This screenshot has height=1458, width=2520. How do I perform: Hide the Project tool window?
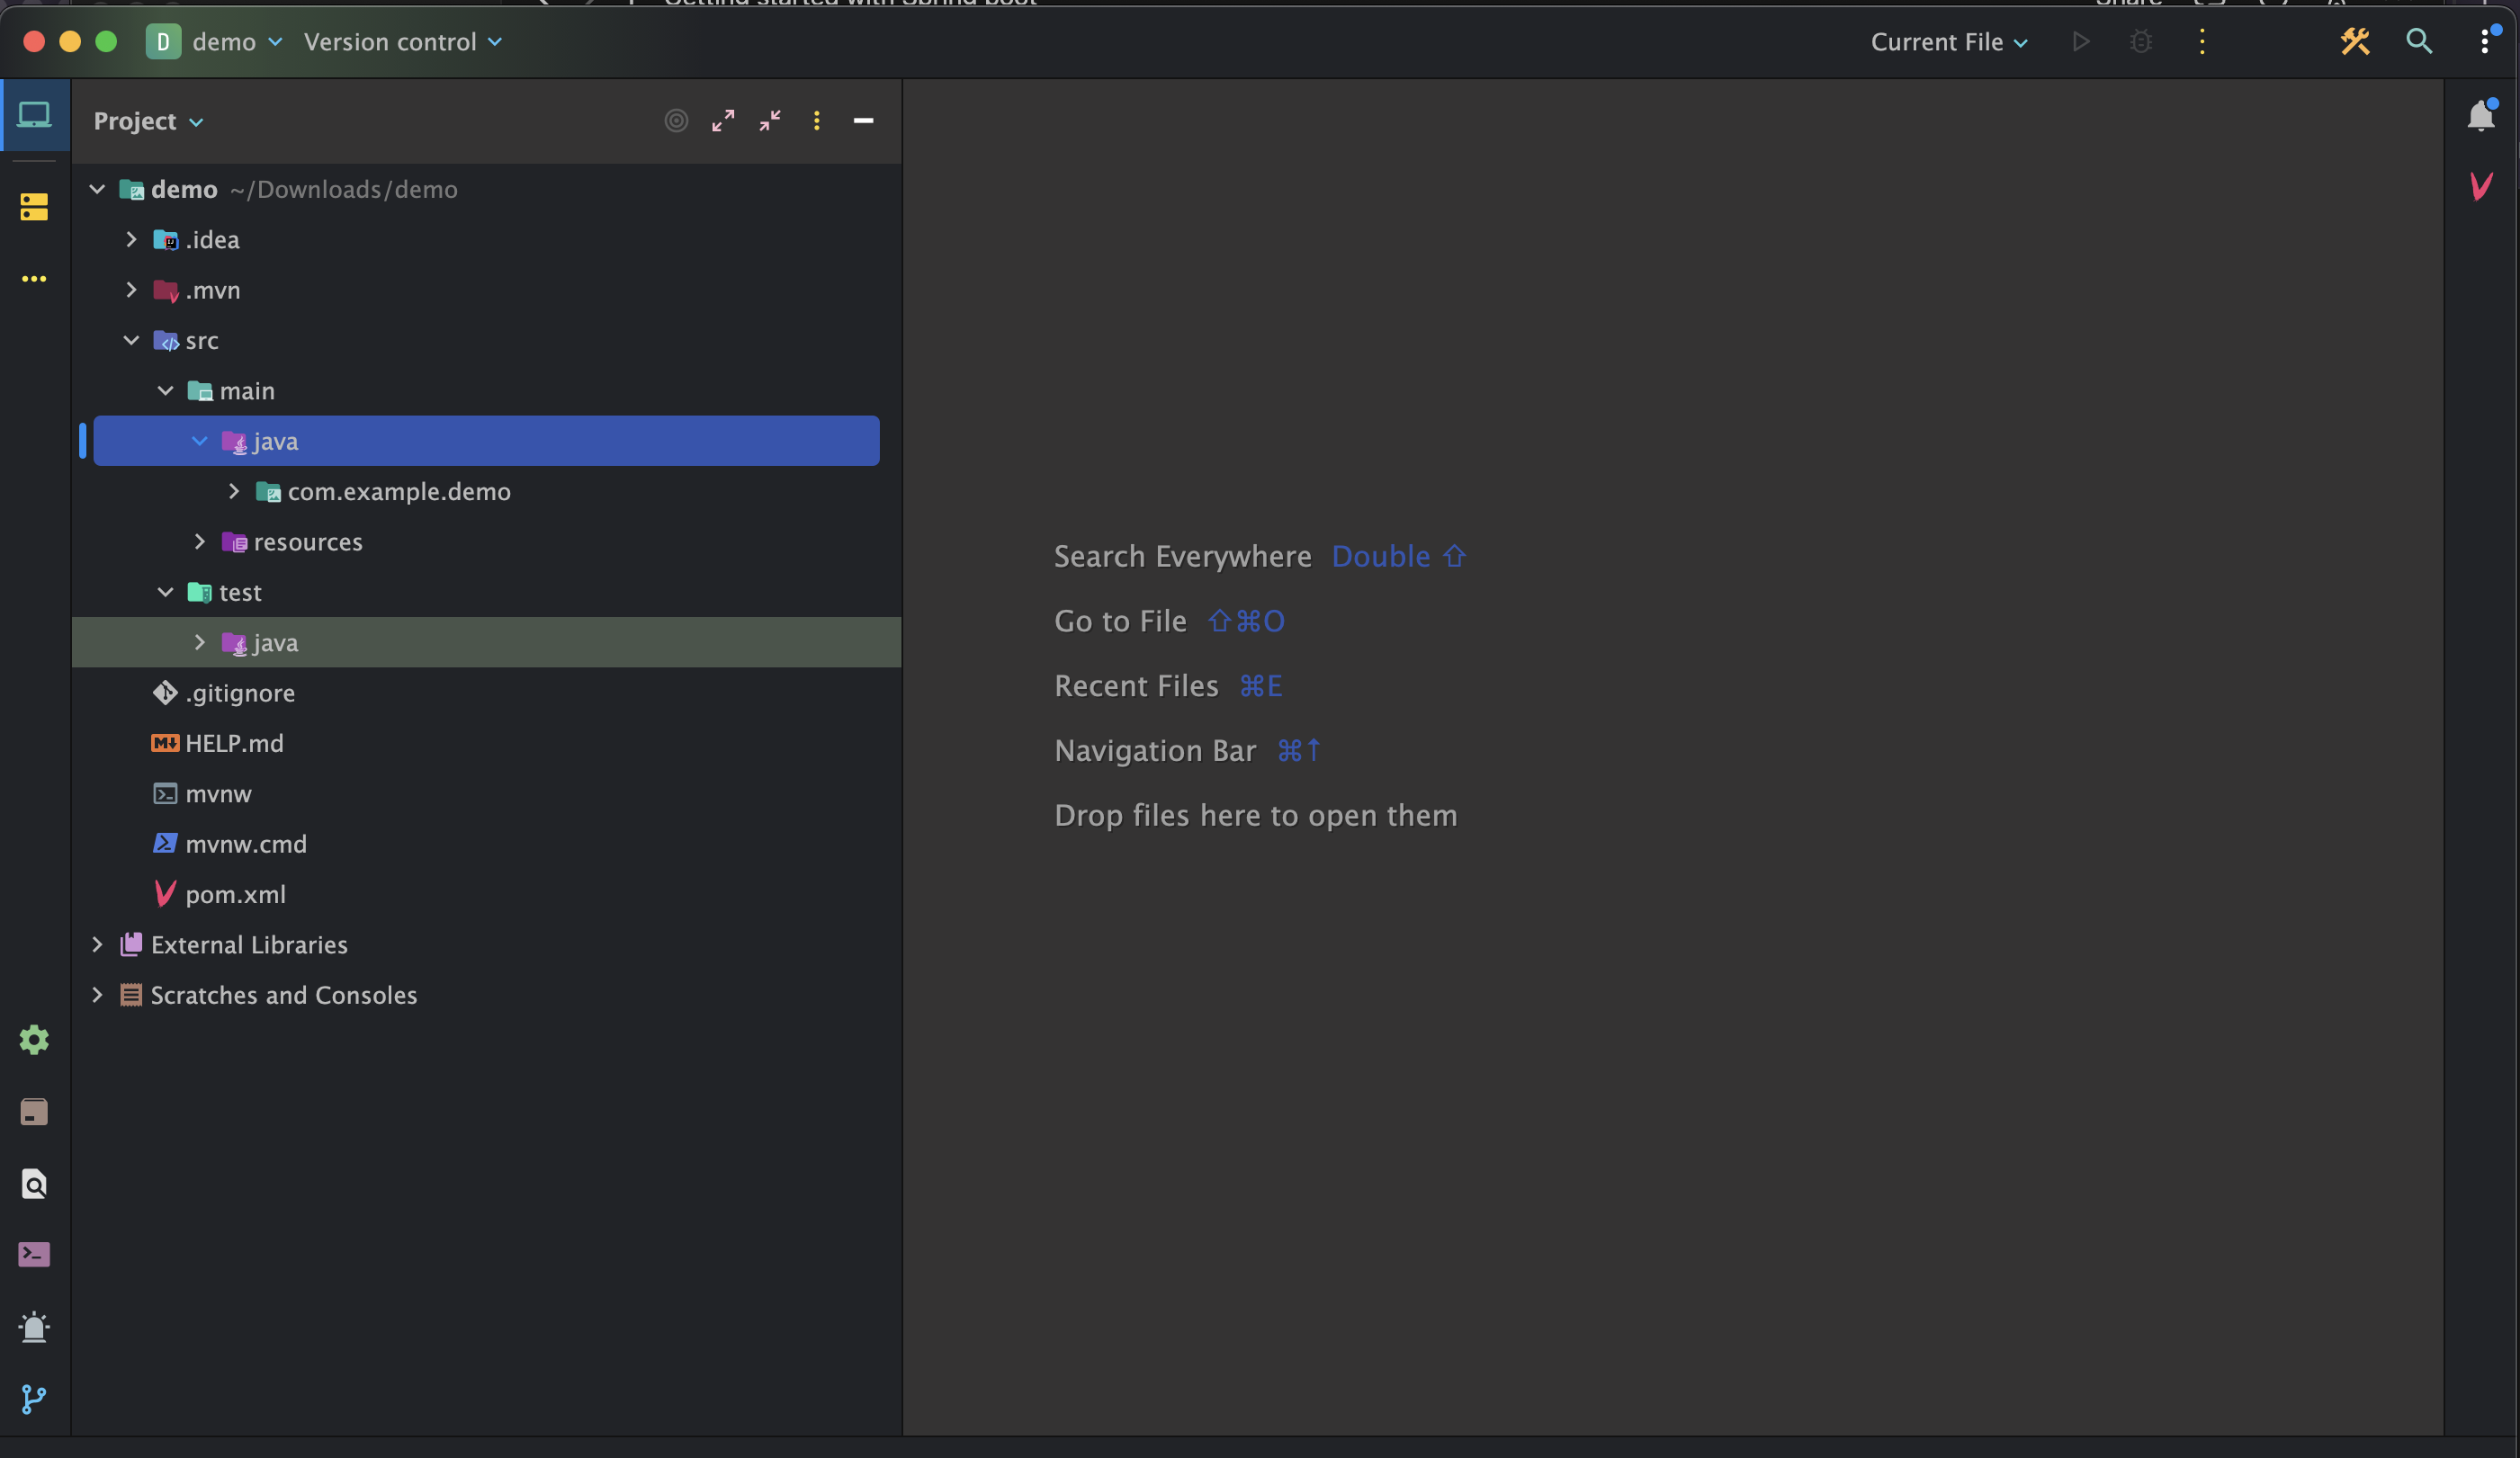point(863,121)
